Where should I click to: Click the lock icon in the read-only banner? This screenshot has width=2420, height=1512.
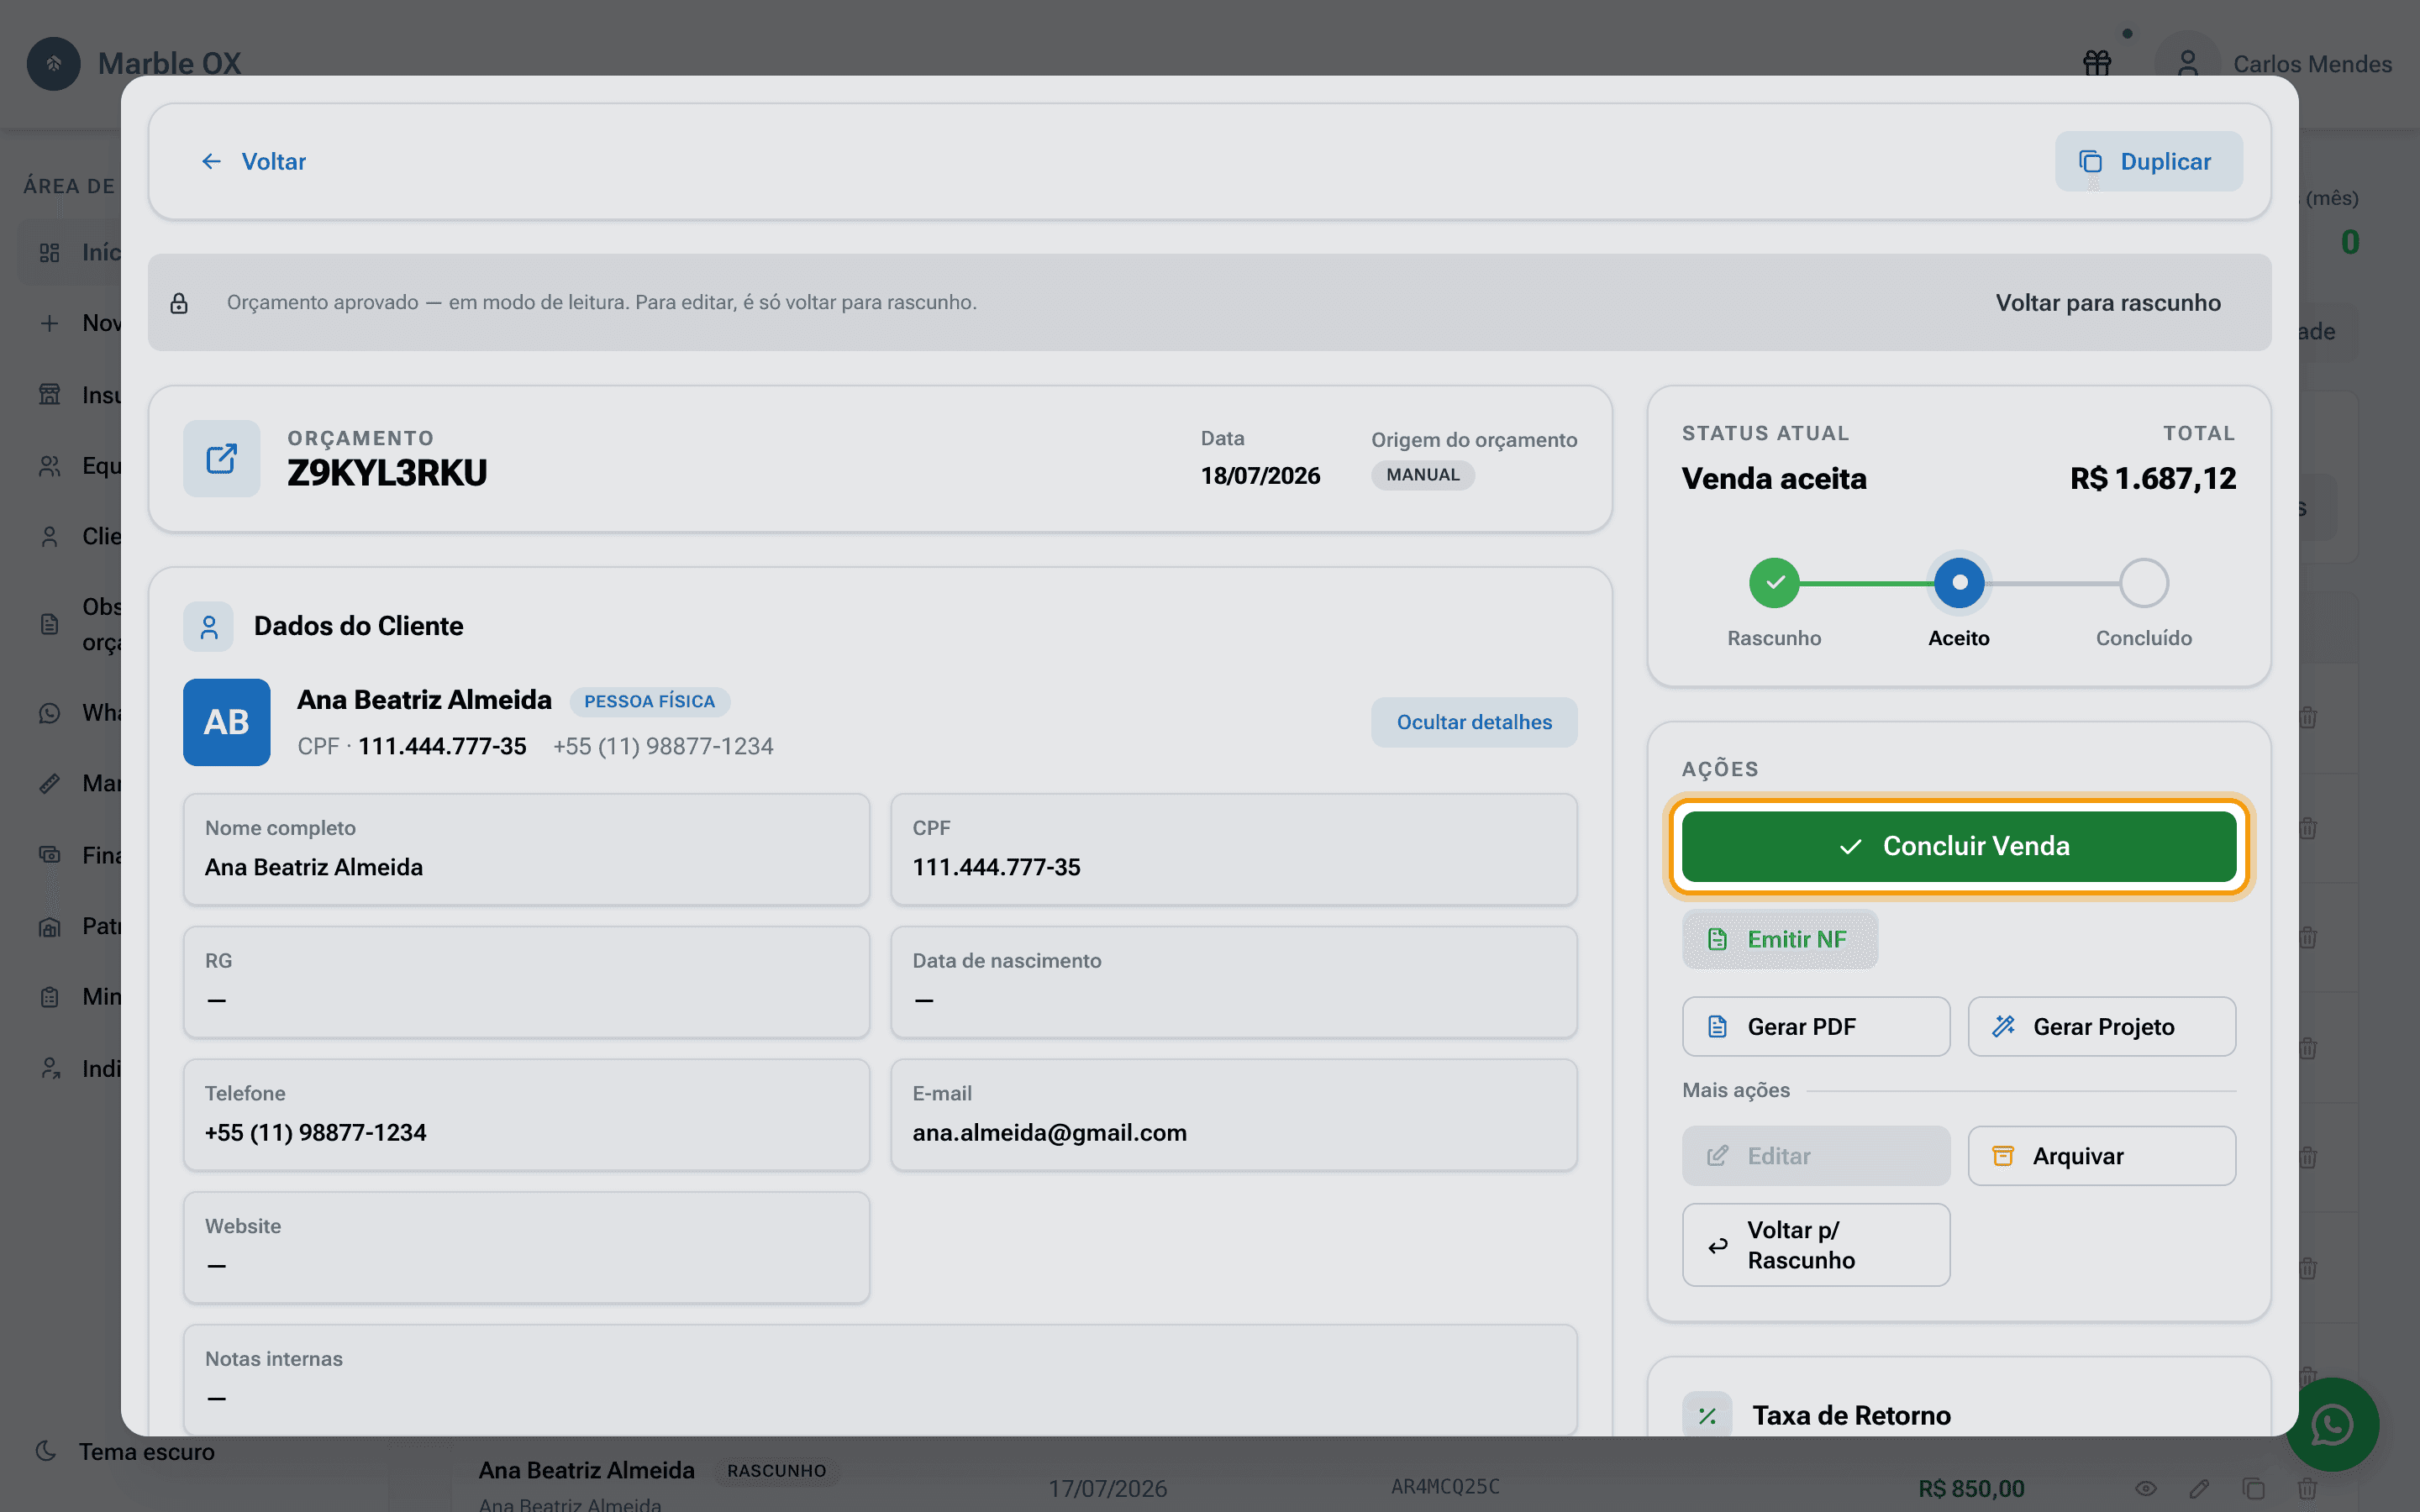[x=179, y=303]
